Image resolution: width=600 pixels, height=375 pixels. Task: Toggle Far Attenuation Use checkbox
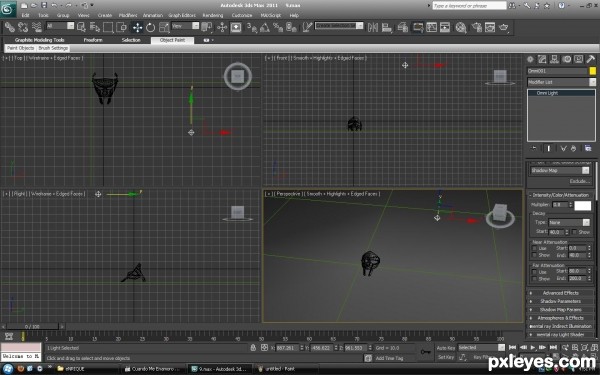[x=535, y=272]
